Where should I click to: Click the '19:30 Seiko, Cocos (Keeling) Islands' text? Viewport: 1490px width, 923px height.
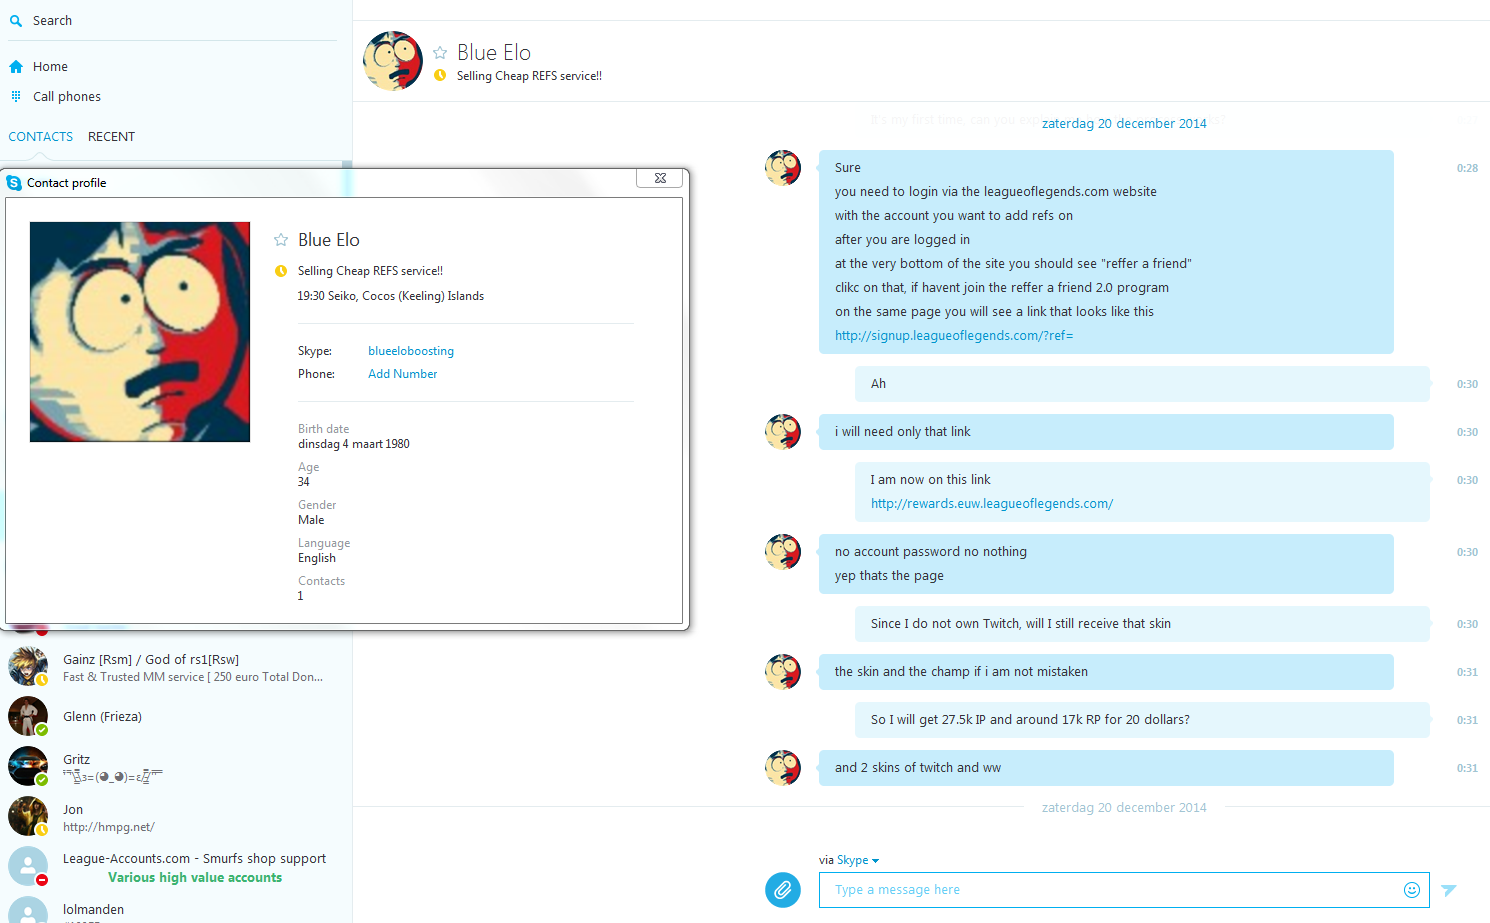click(x=391, y=296)
